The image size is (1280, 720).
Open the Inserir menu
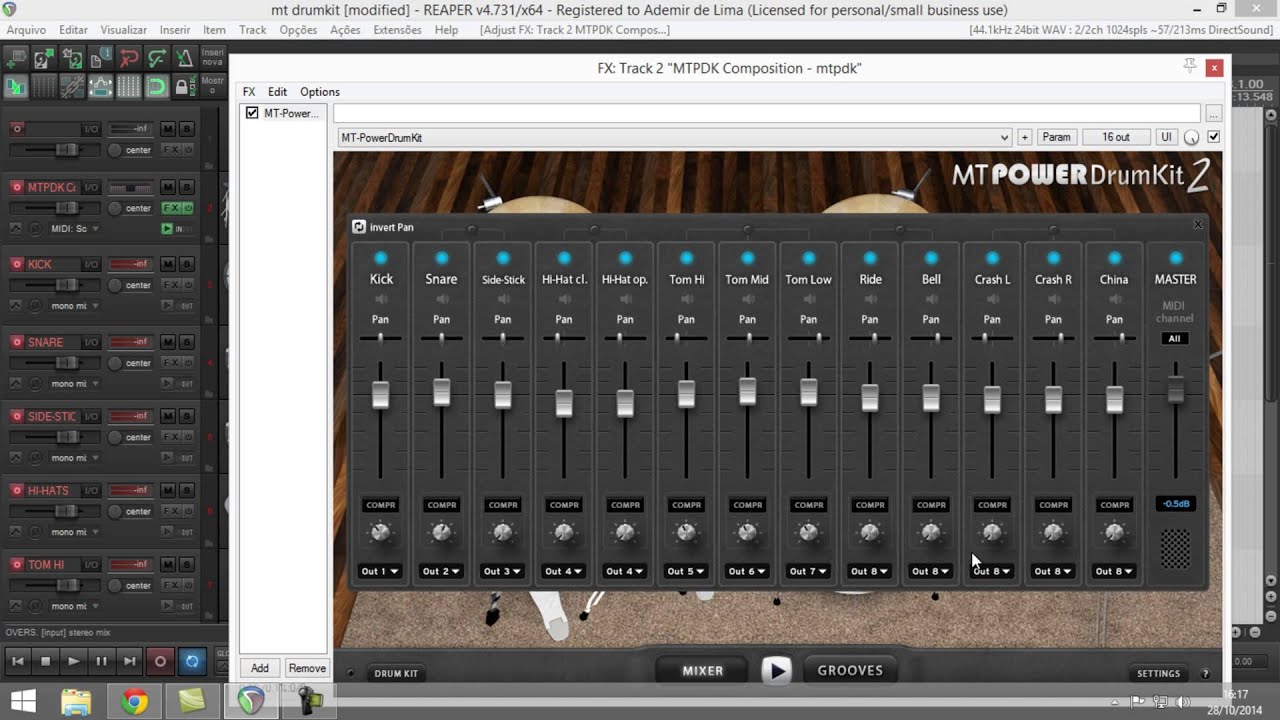[175, 30]
